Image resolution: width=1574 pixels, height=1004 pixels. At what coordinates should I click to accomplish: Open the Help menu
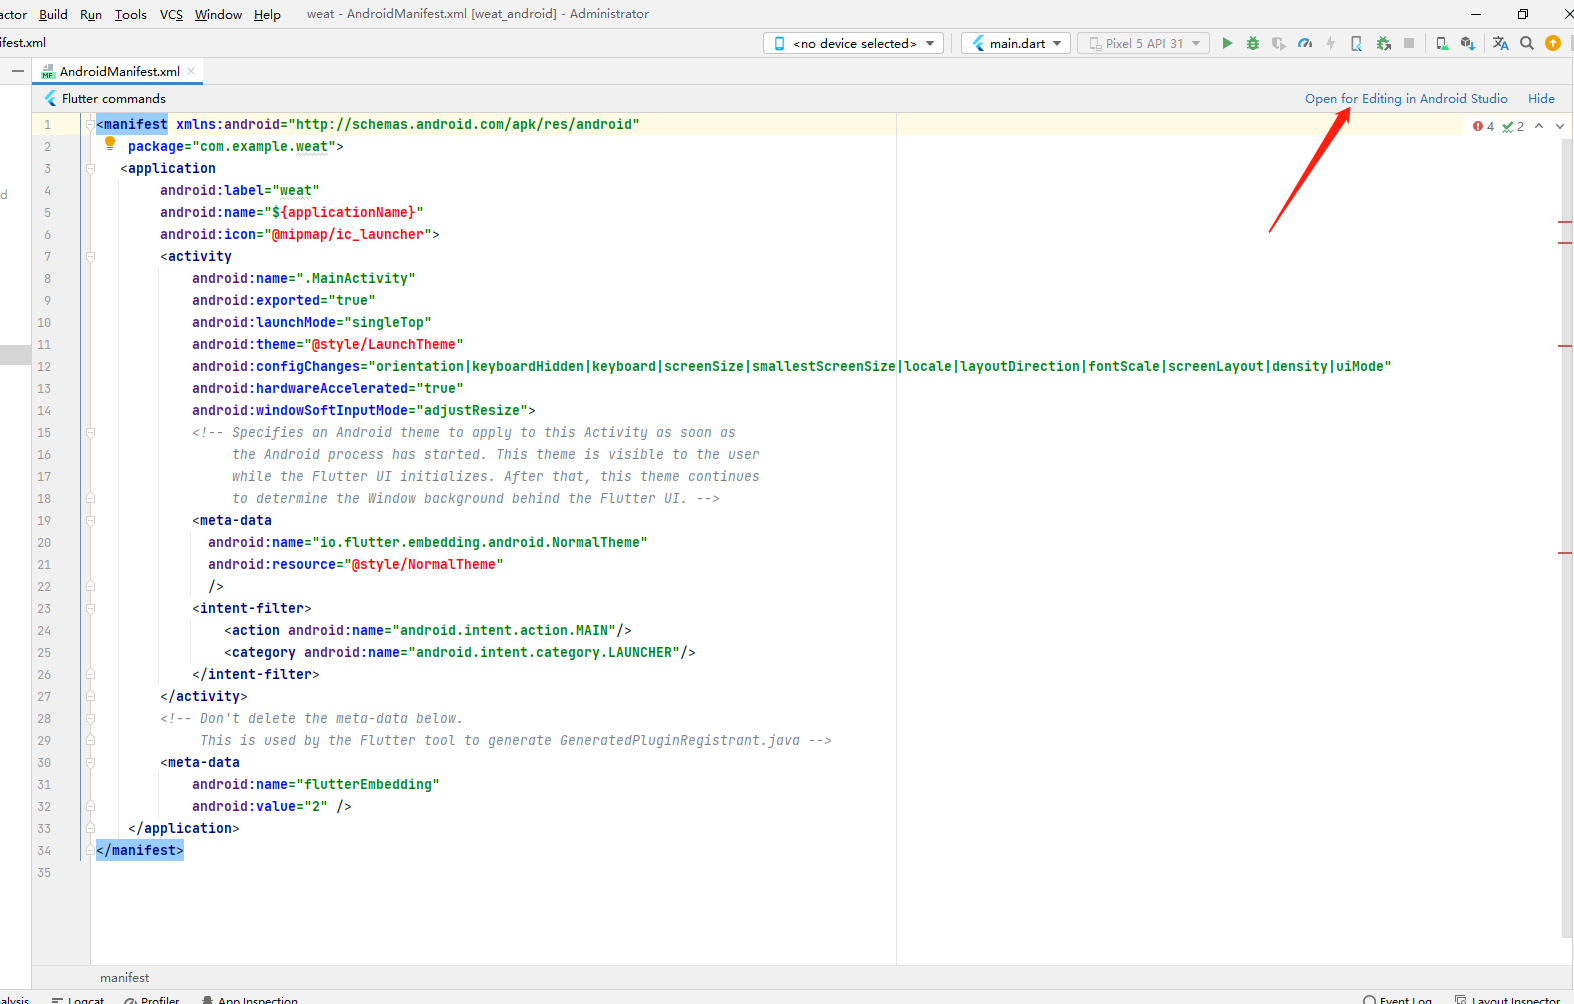267,14
